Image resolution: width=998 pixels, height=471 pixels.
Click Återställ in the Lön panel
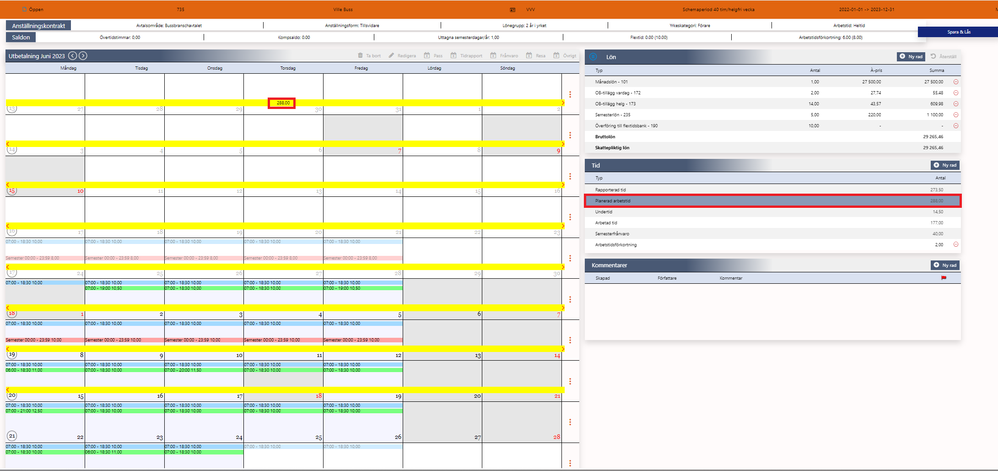coord(943,57)
